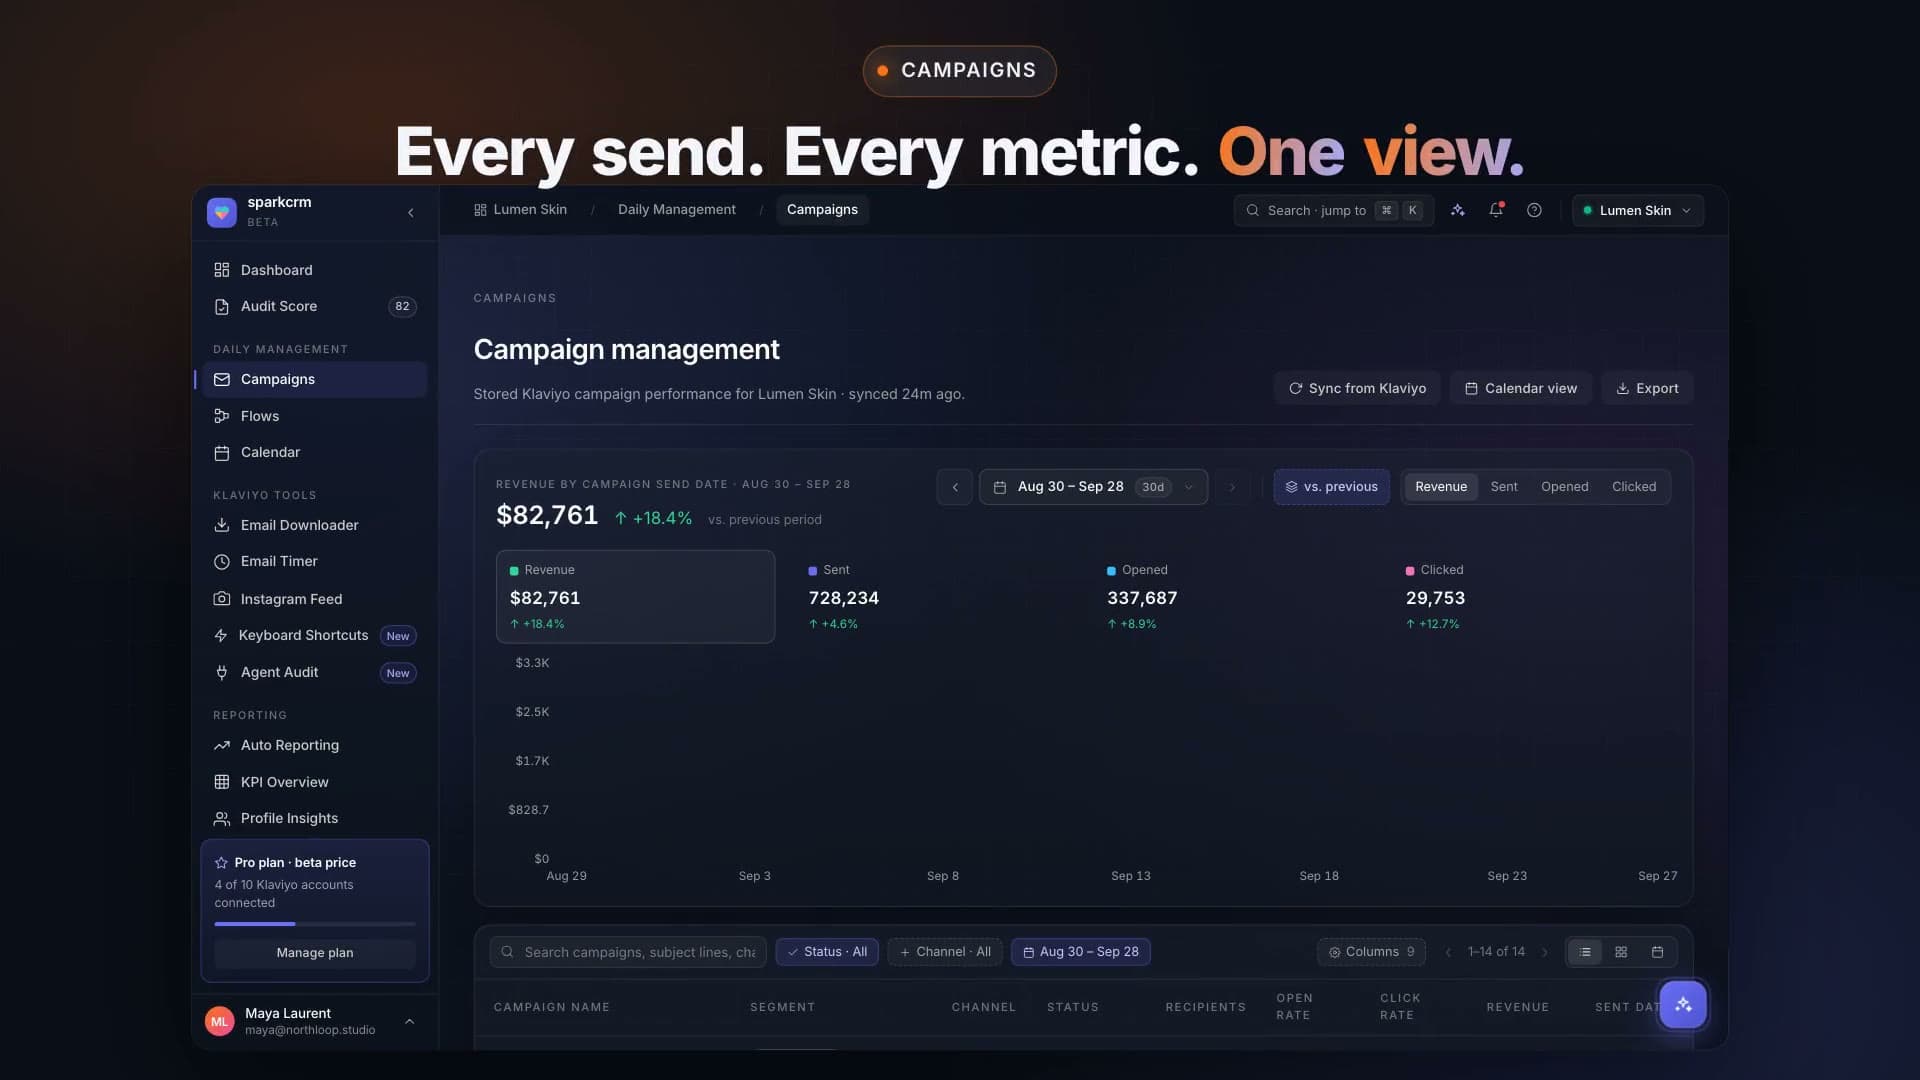1920x1080 pixels.
Task: Open Calendar from the sidebar
Action: 315,452
